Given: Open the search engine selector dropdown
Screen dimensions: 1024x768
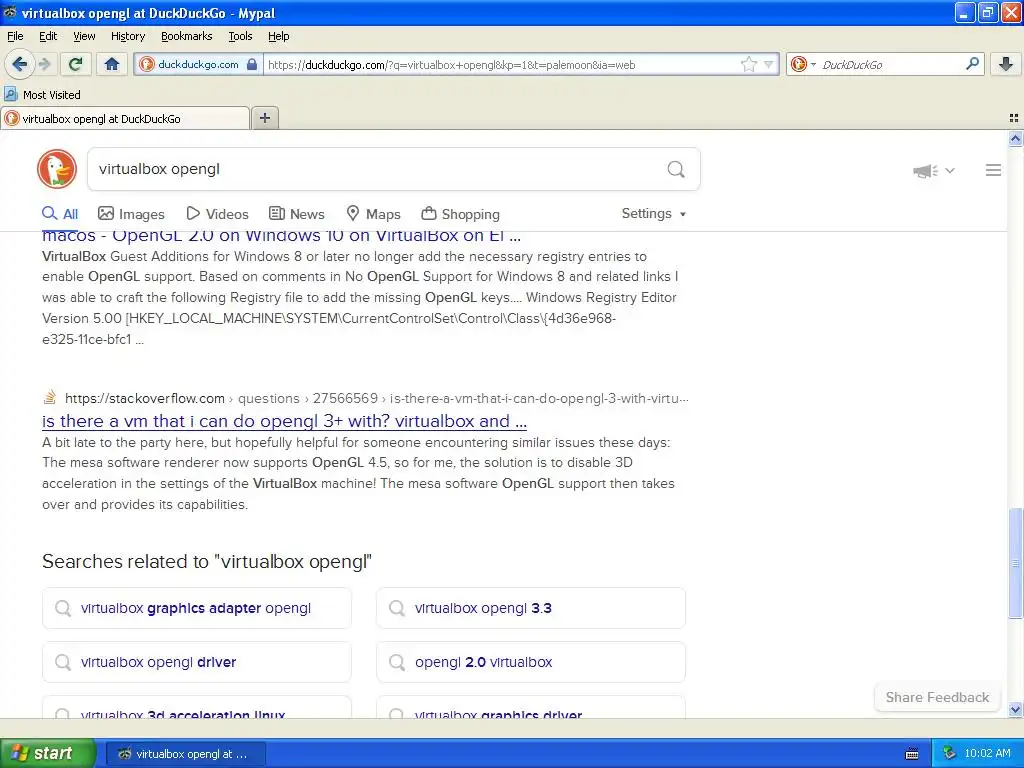Looking at the screenshot, I should tap(803, 64).
